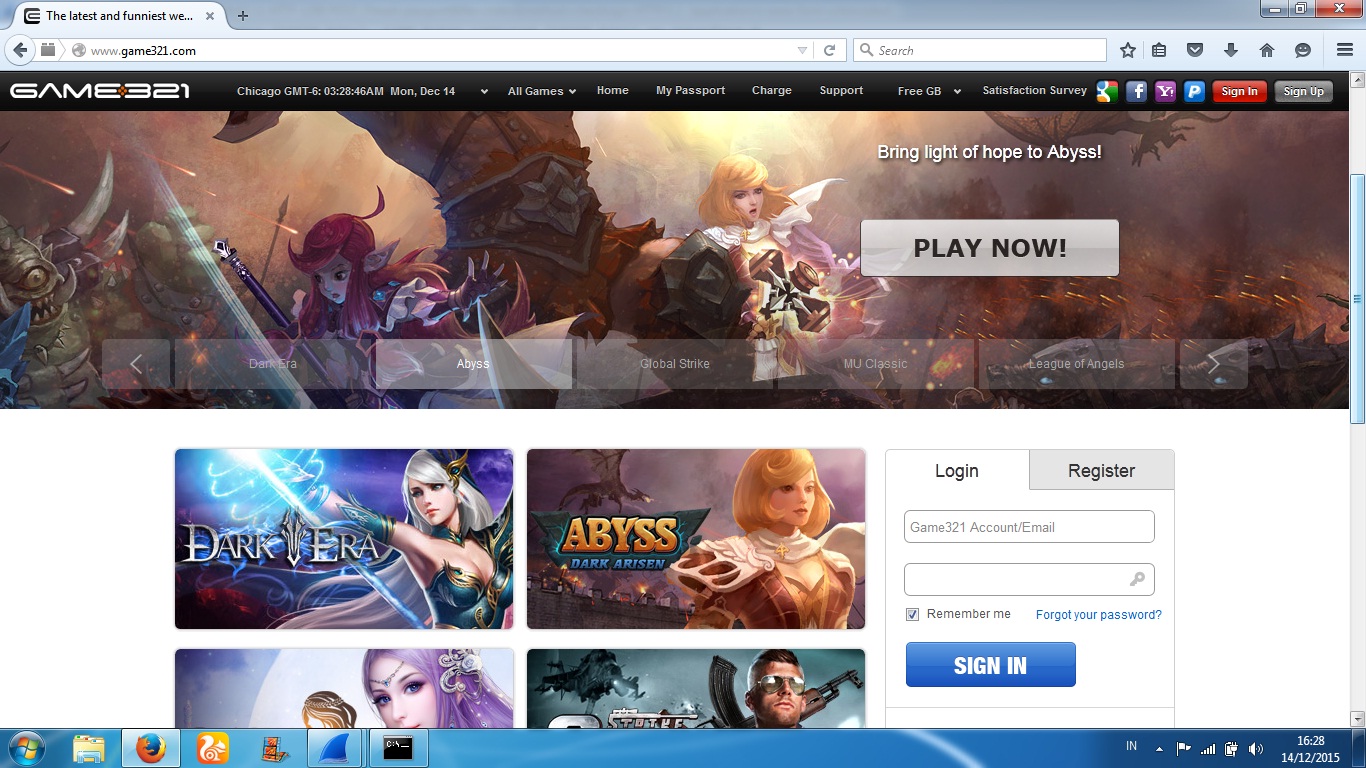Click the GAME321 logo
This screenshot has height=768, width=1366.
click(x=100, y=91)
